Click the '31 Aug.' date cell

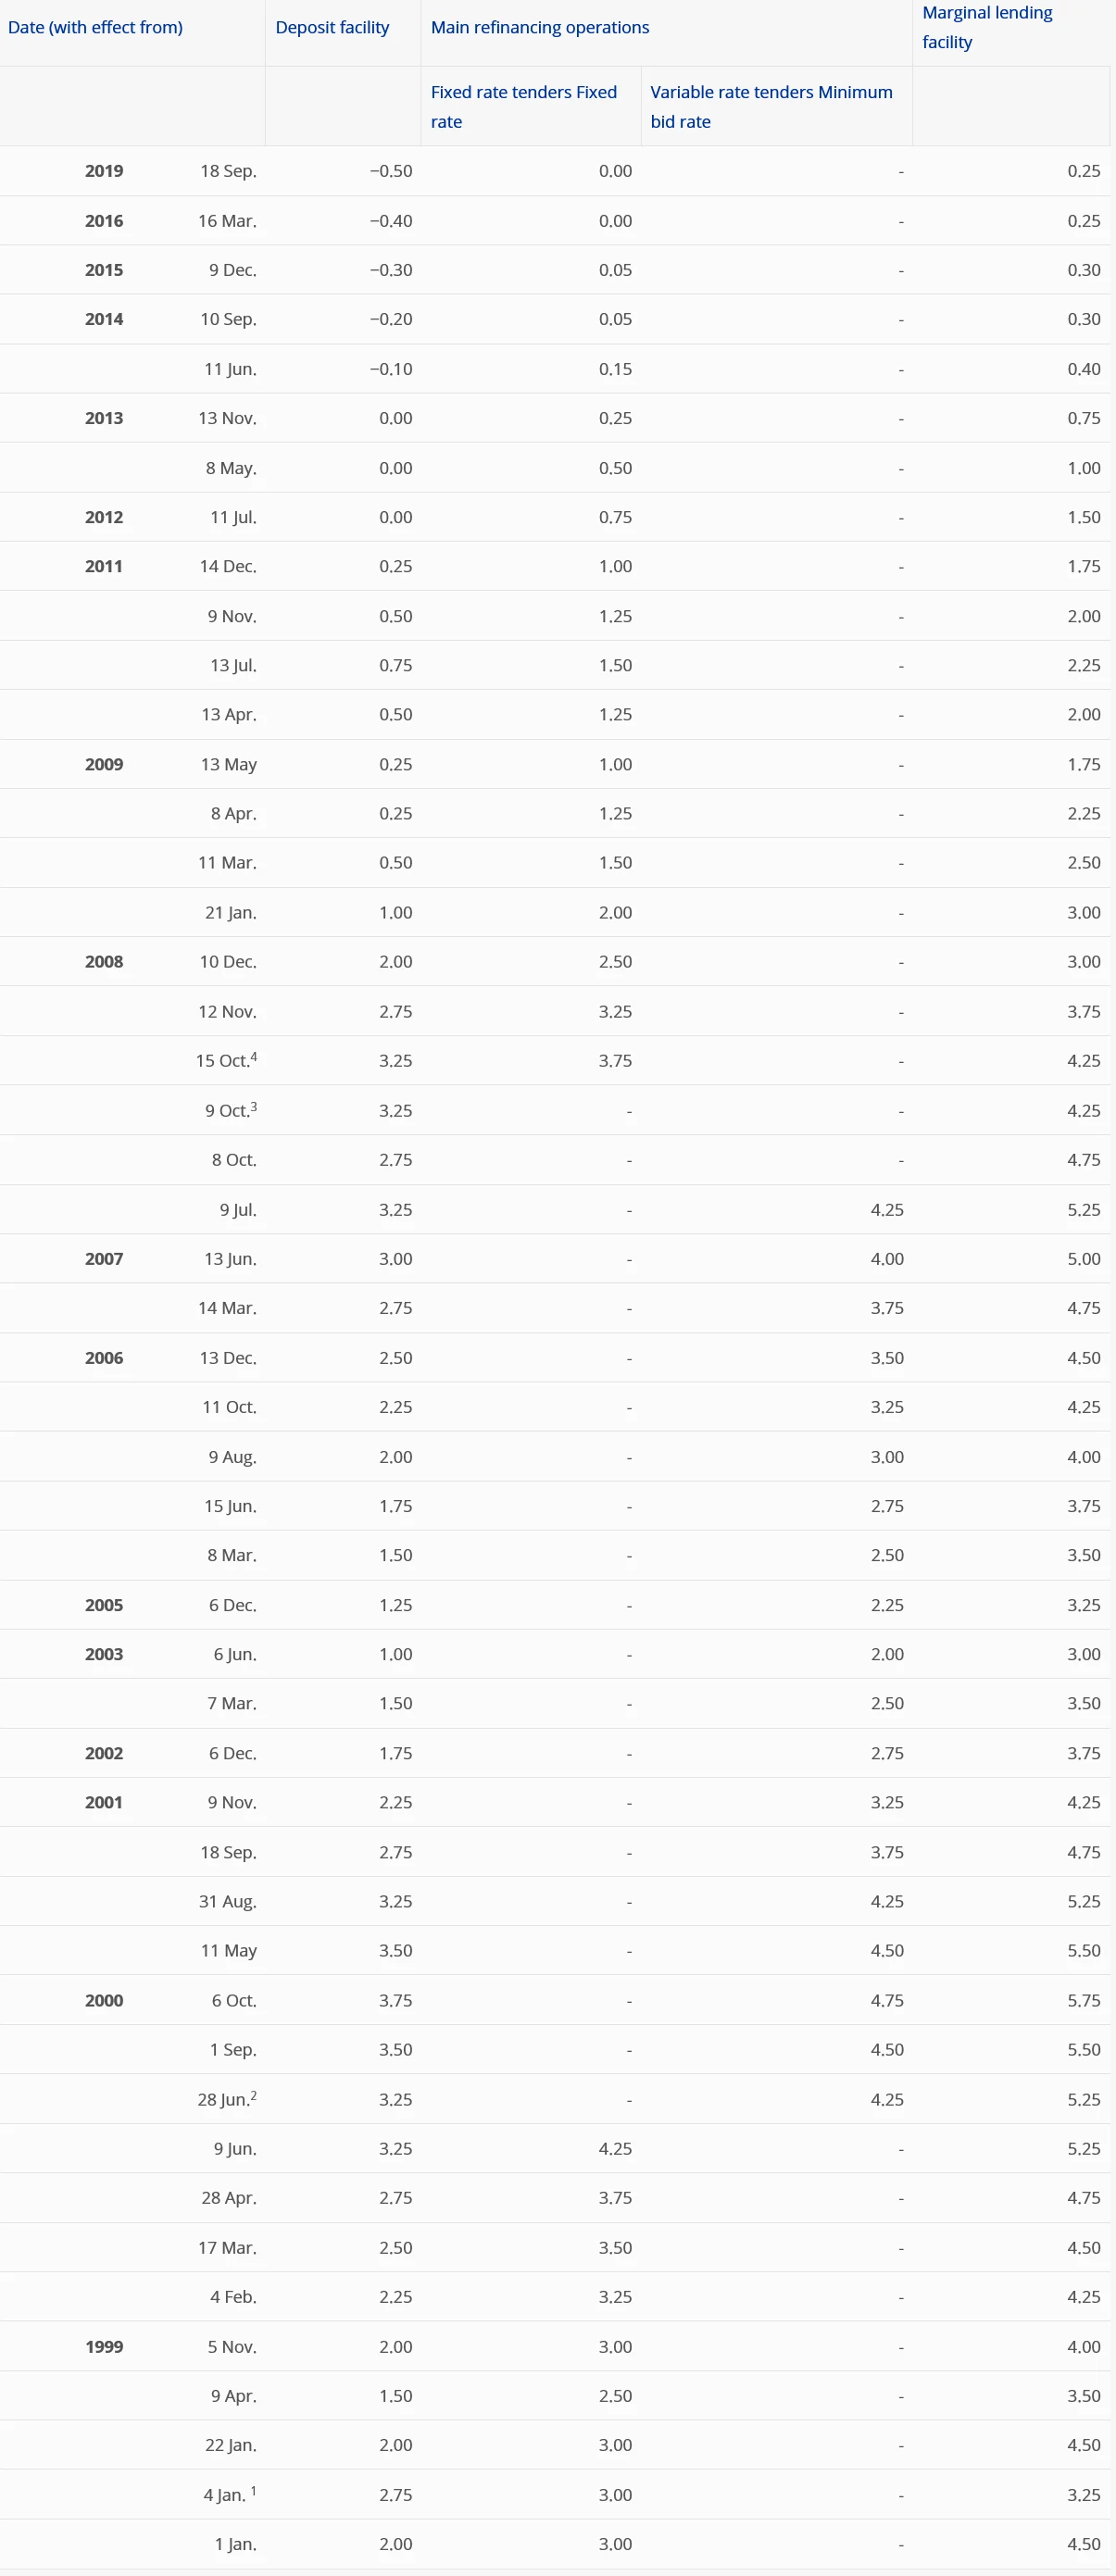coord(227,1902)
